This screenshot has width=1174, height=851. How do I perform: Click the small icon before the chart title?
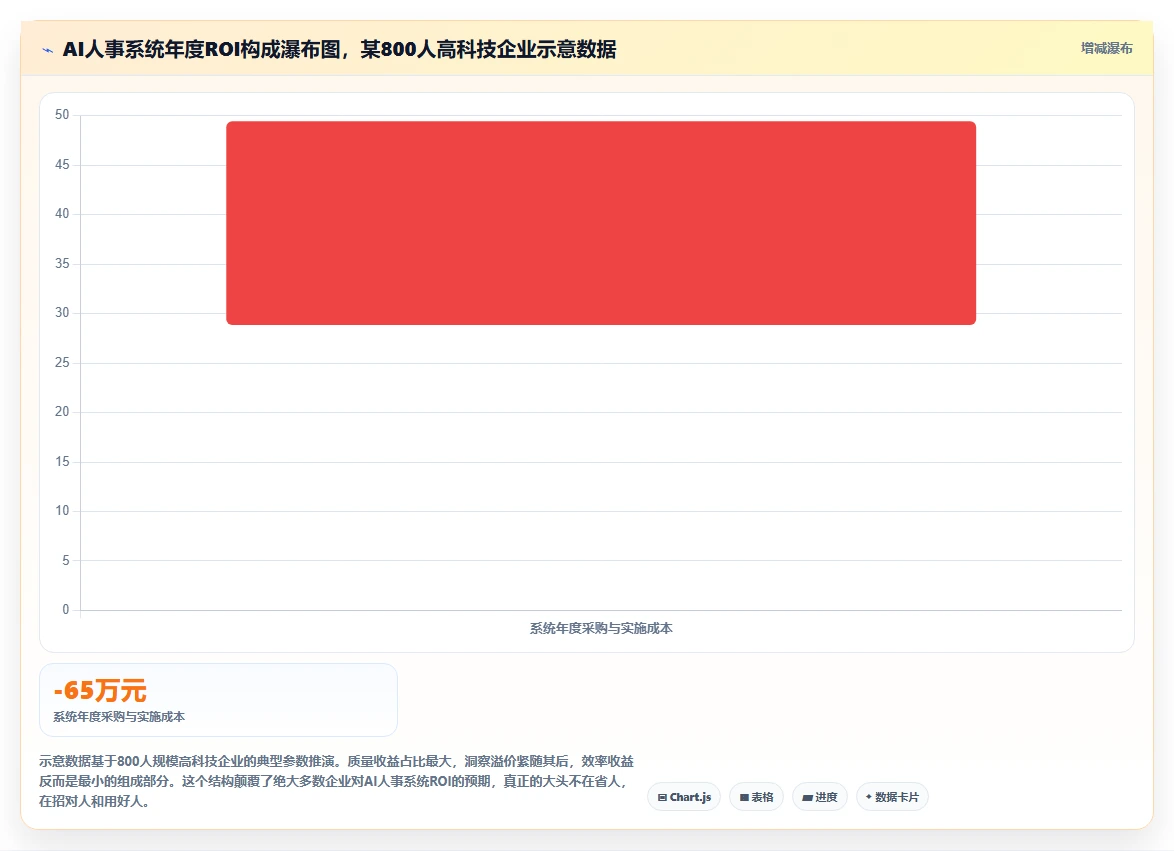tap(48, 50)
